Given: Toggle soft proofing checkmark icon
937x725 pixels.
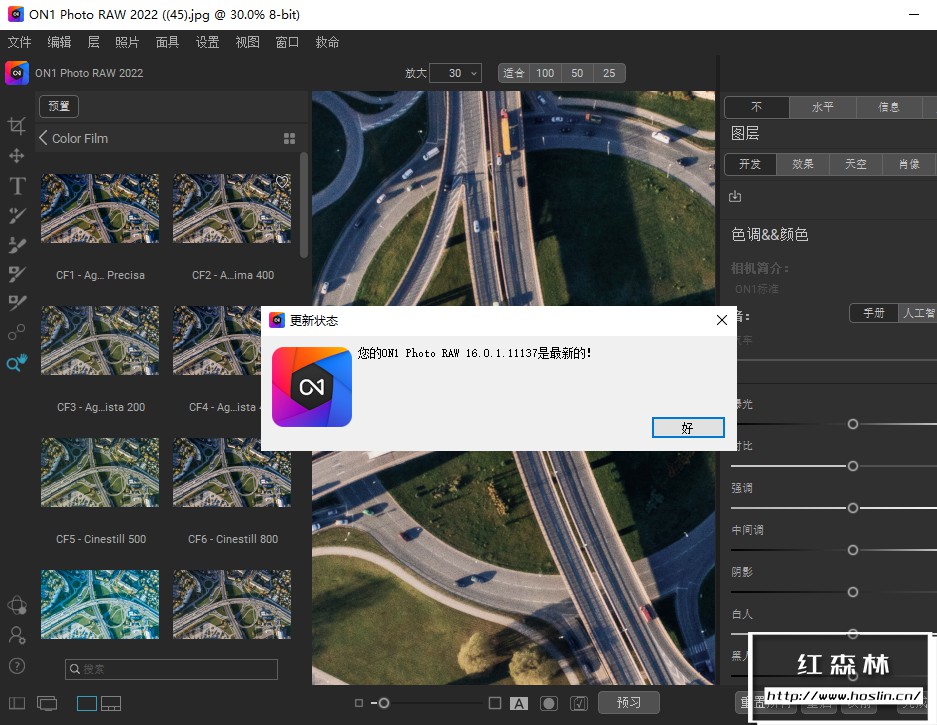Looking at the screenshot, I should point(578,703).
